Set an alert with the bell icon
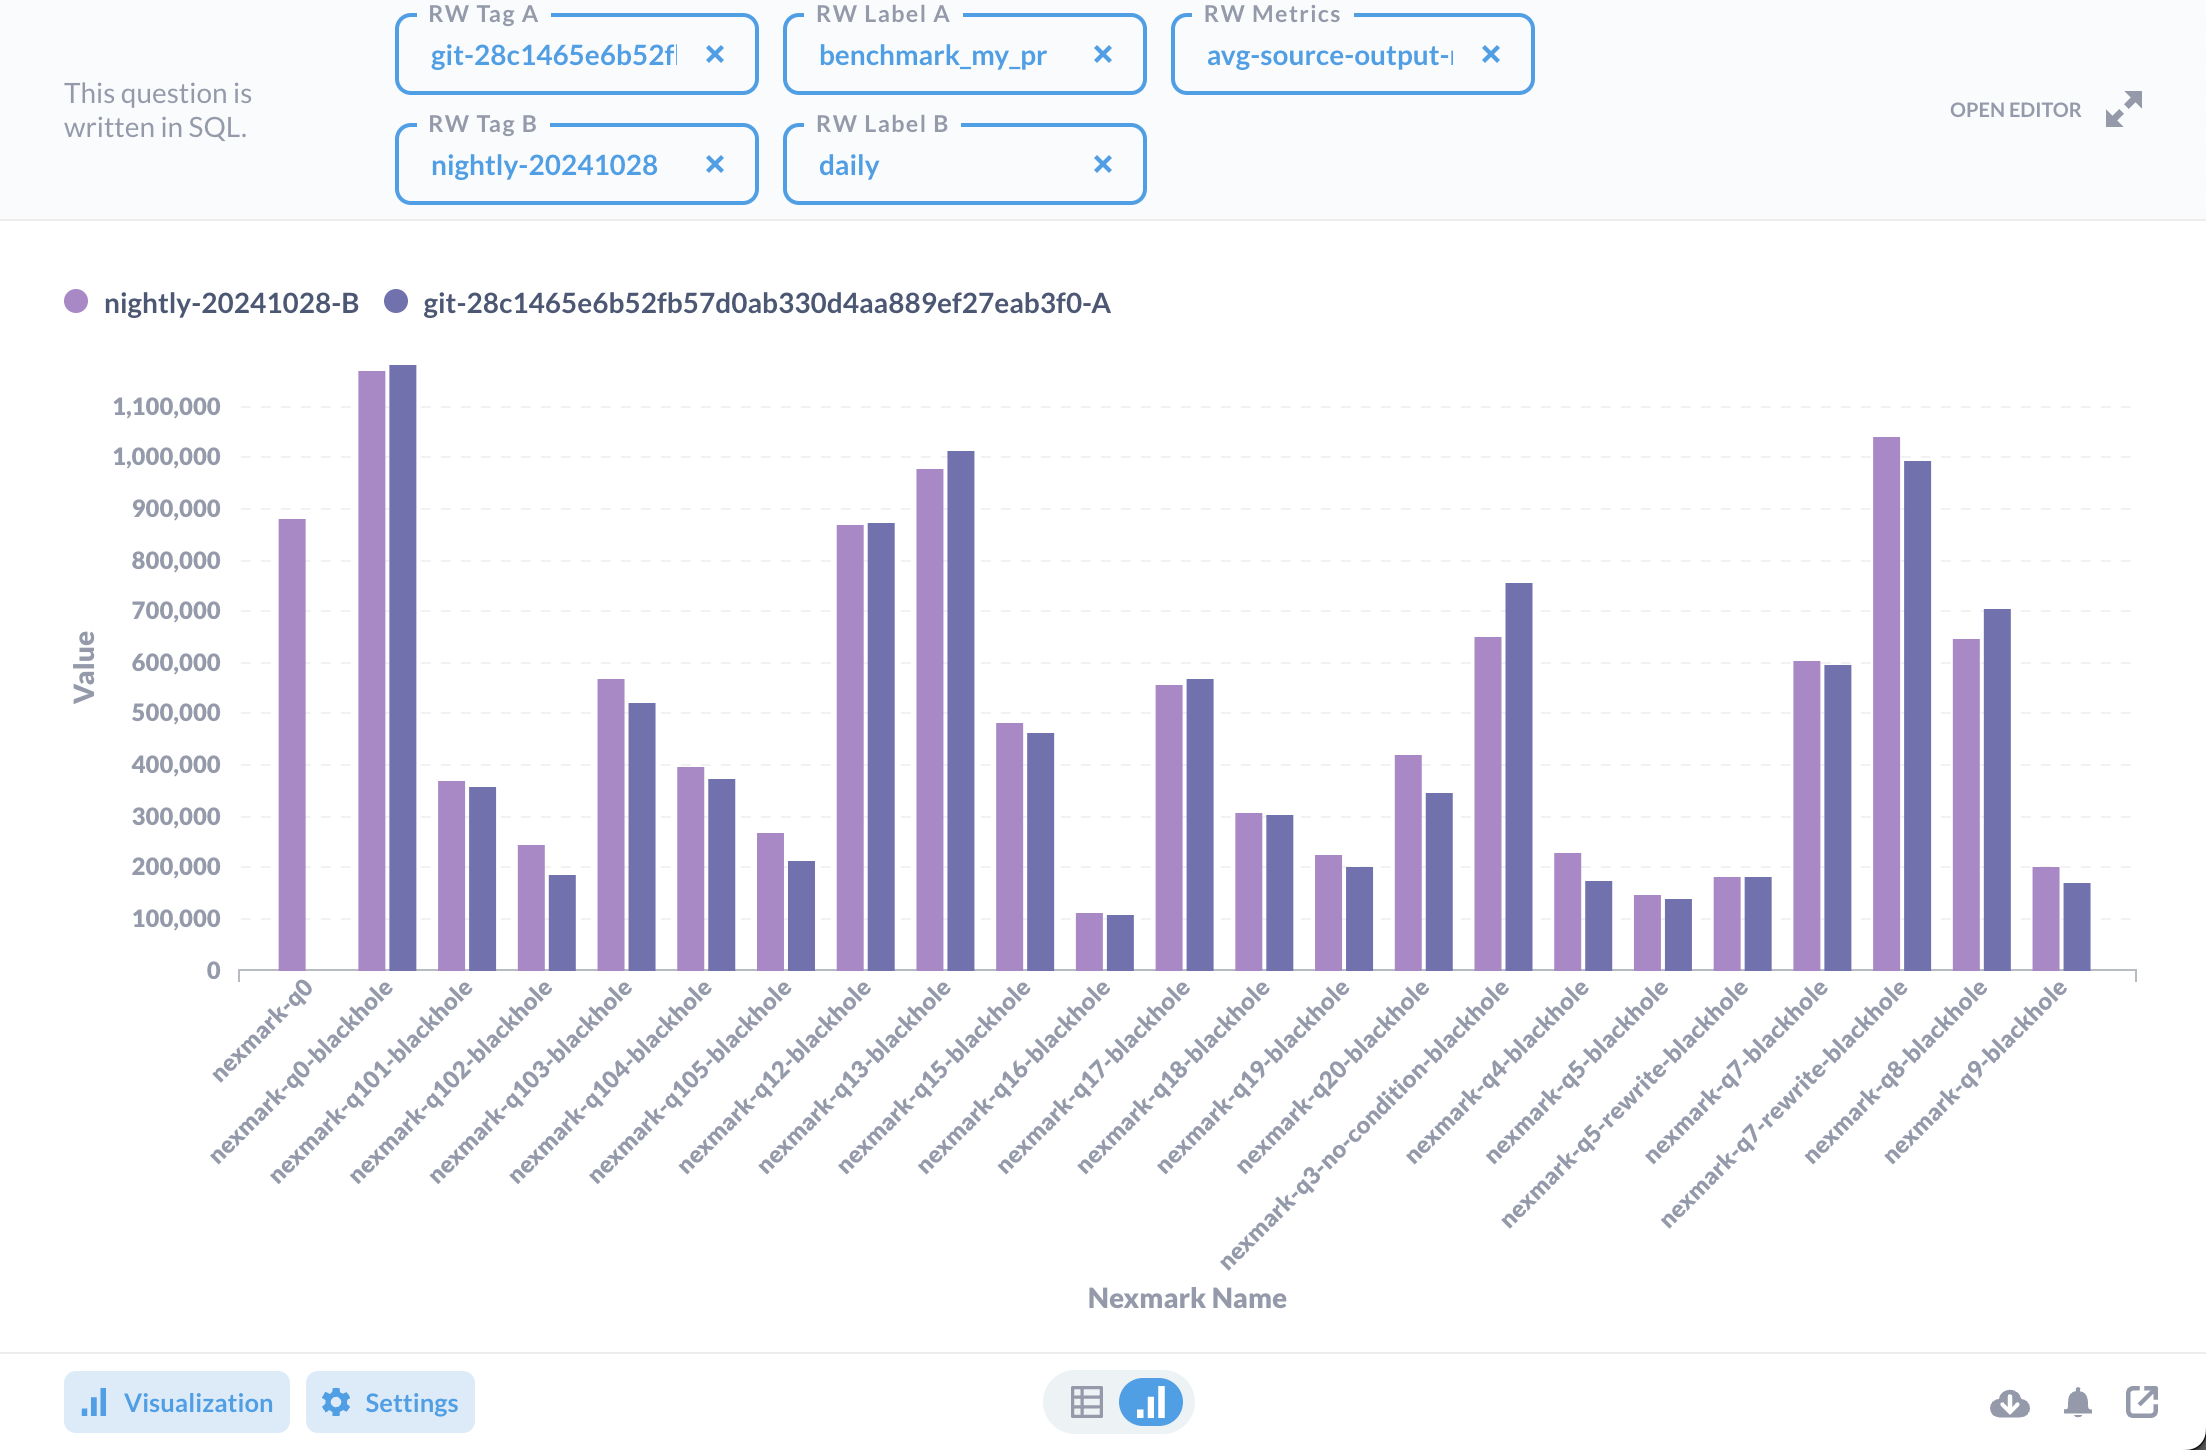The image size is (2206, 1450). pos(2078,1403)
